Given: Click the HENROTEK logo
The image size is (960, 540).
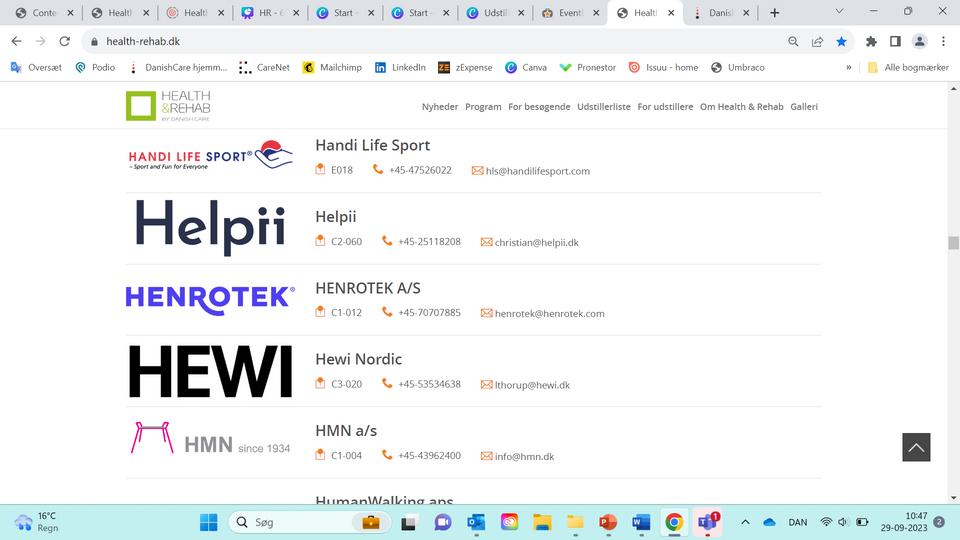Looking at the screenshot, I should [210, 300].
